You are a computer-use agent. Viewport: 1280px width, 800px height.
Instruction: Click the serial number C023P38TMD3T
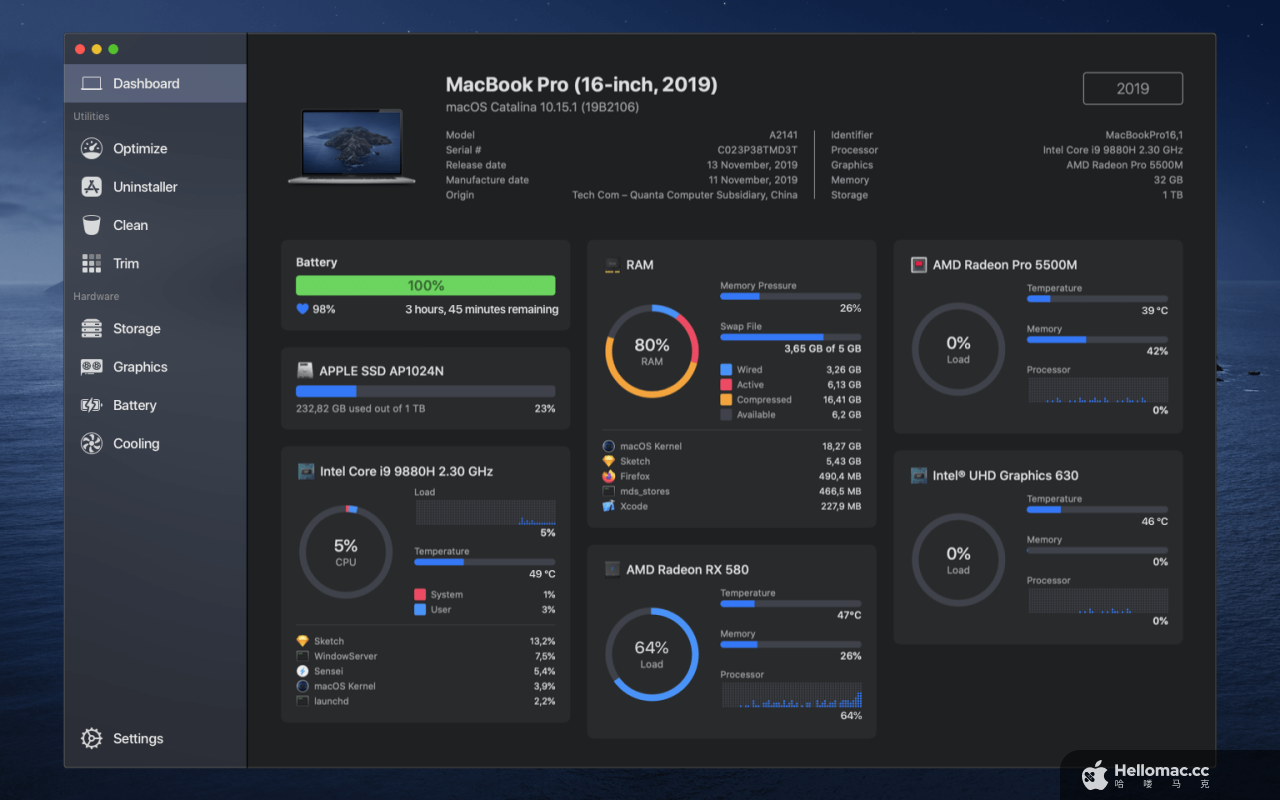pyautogui.click(x=757, y=150)
